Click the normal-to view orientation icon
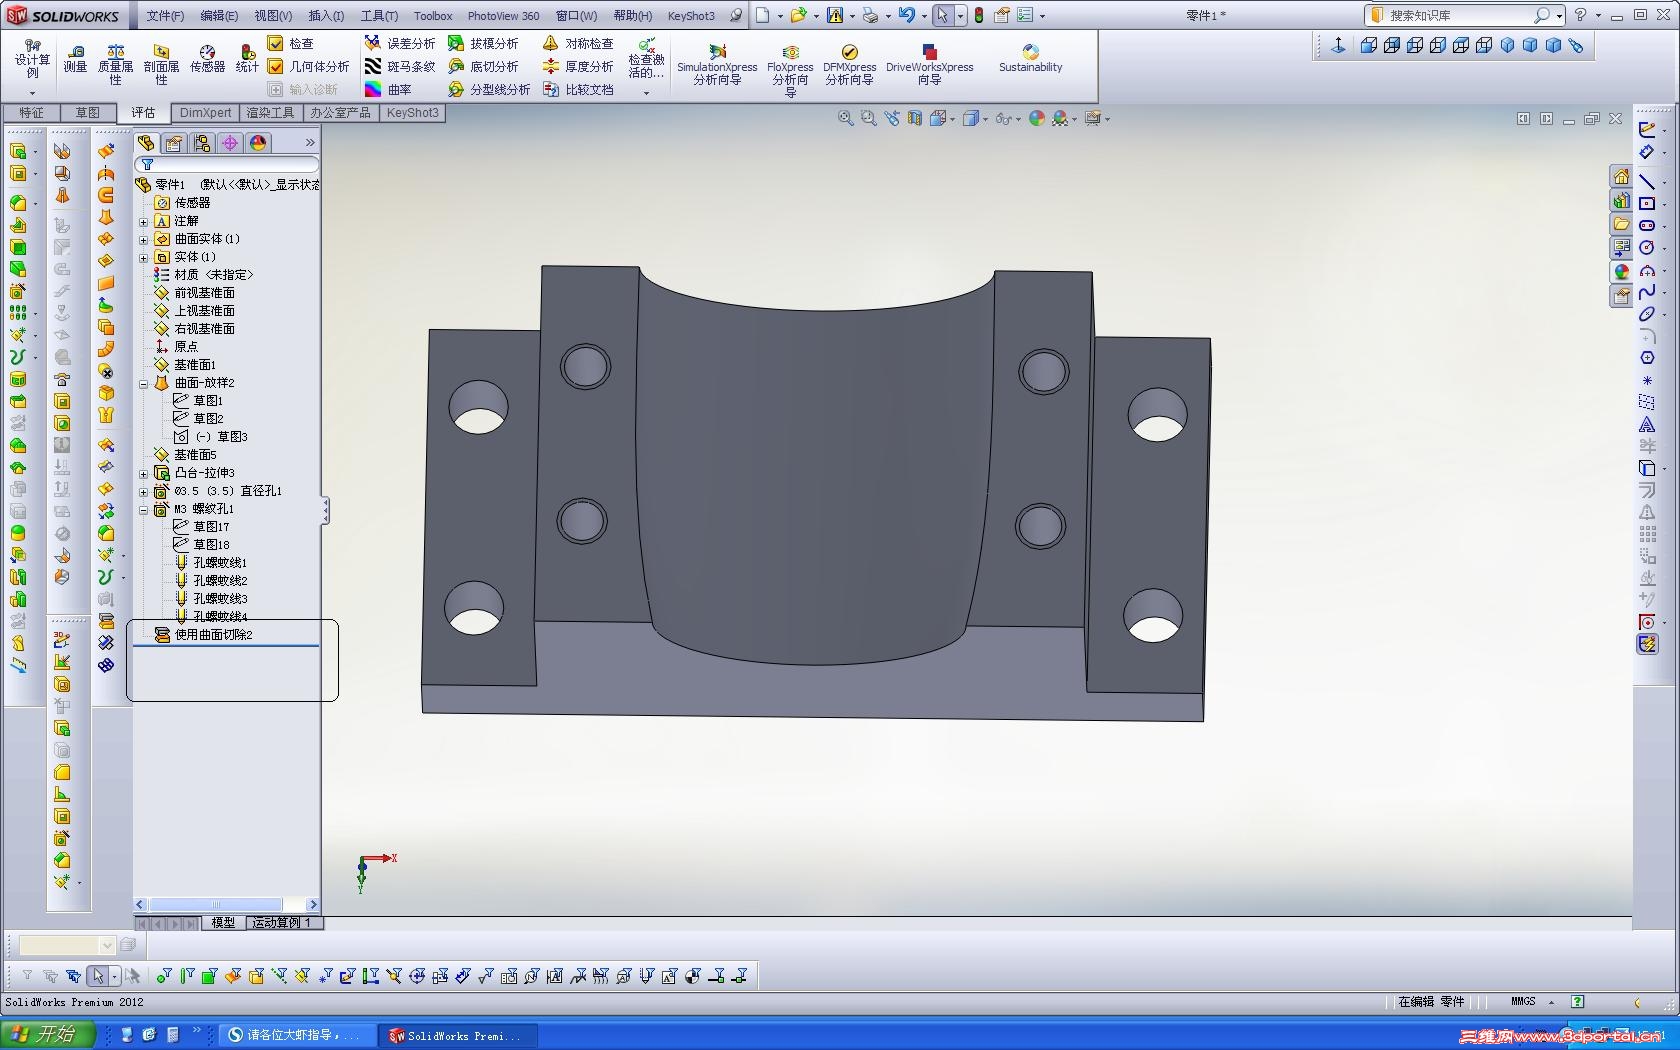 1338,45
